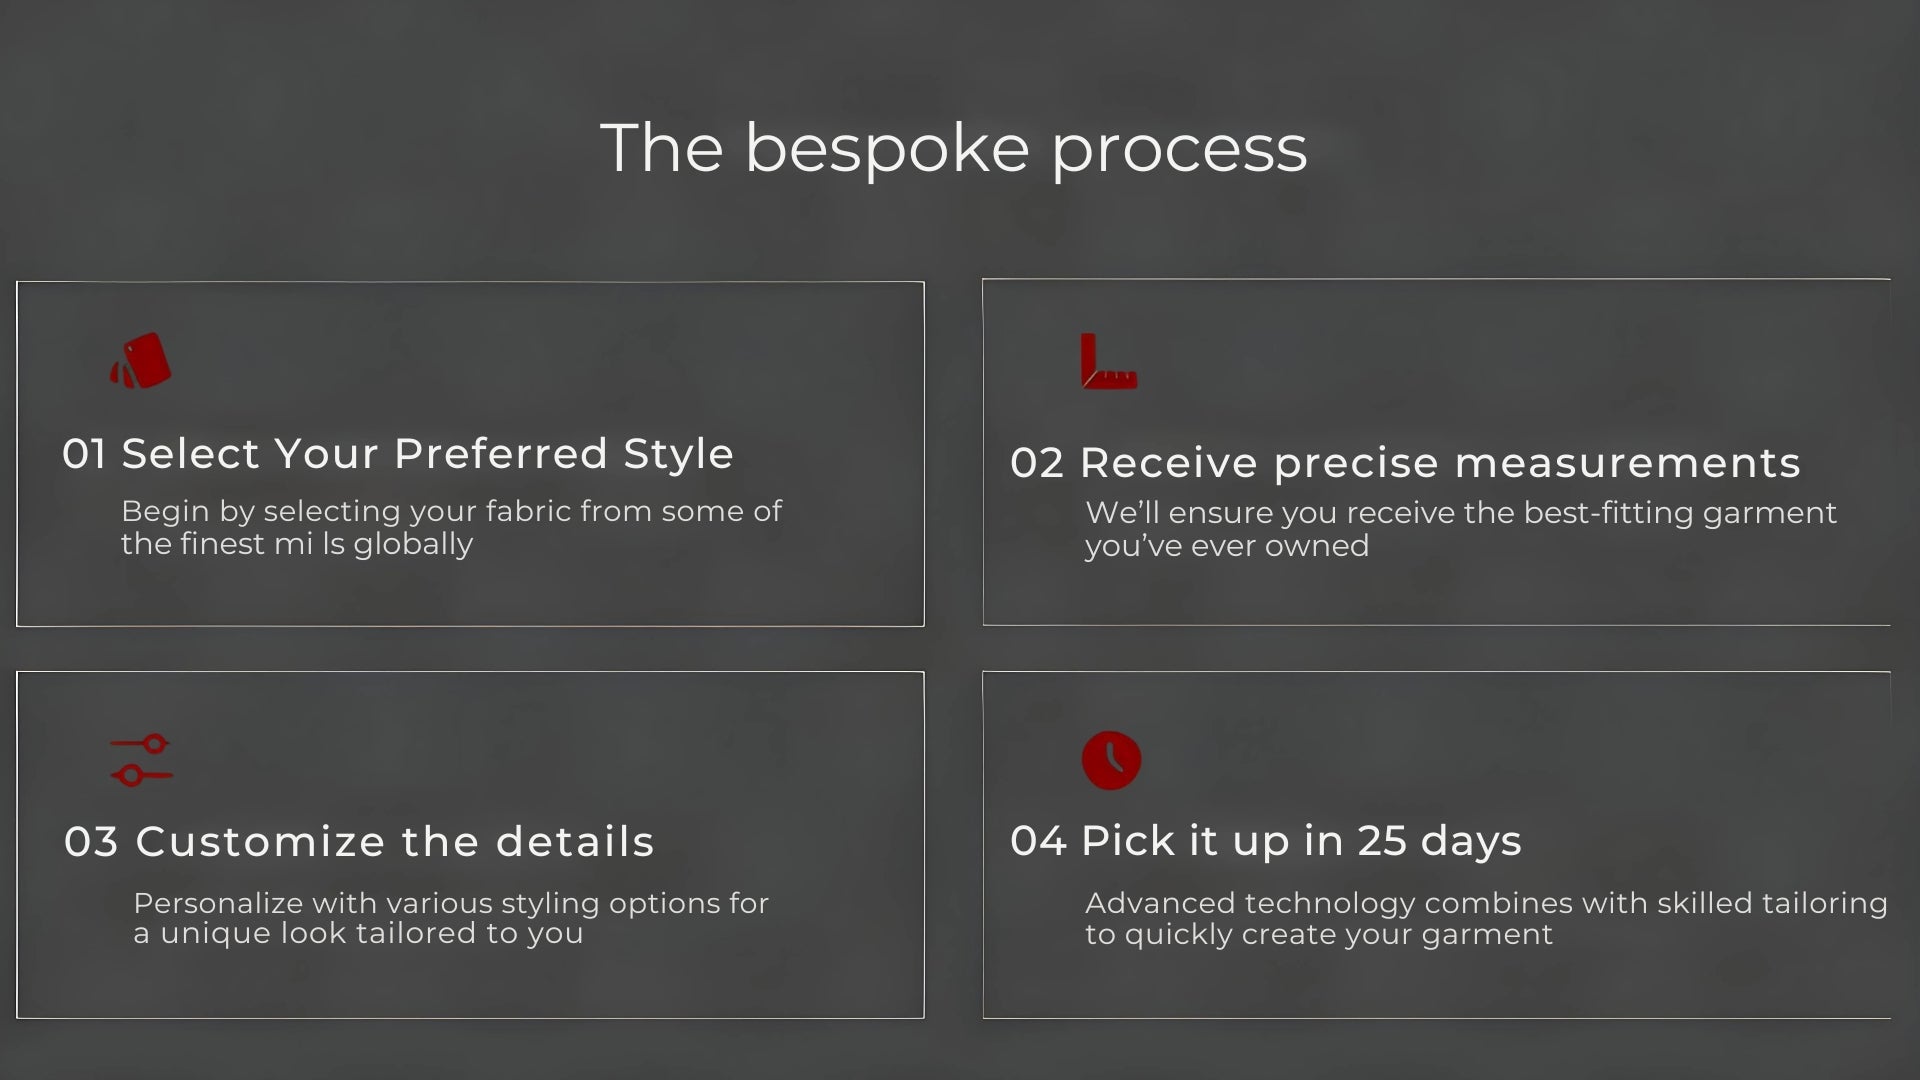This screenshot has width=1920, height=1080.
Task: Click the "Begin by selecting your fabric" description
Action: pyautogui.click(x=451, y=527)
